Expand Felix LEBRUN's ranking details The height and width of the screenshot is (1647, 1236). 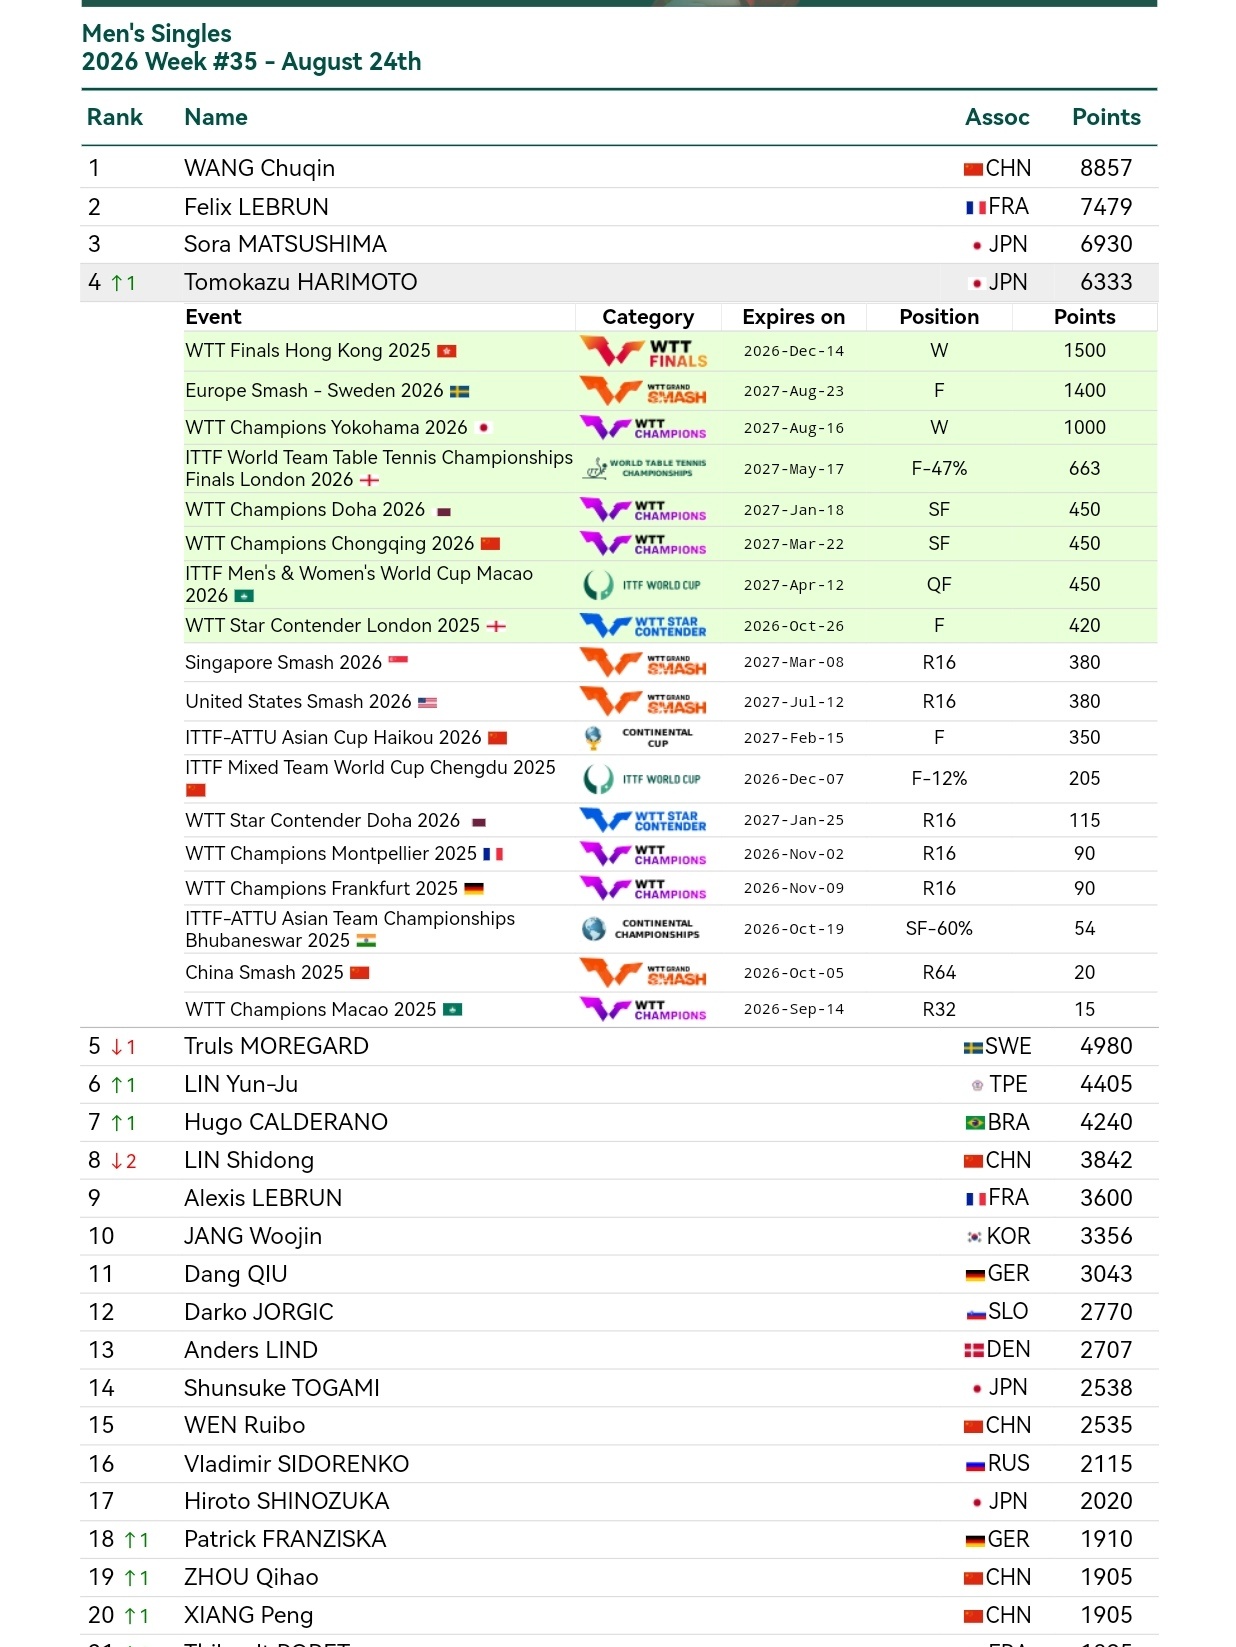619,207
